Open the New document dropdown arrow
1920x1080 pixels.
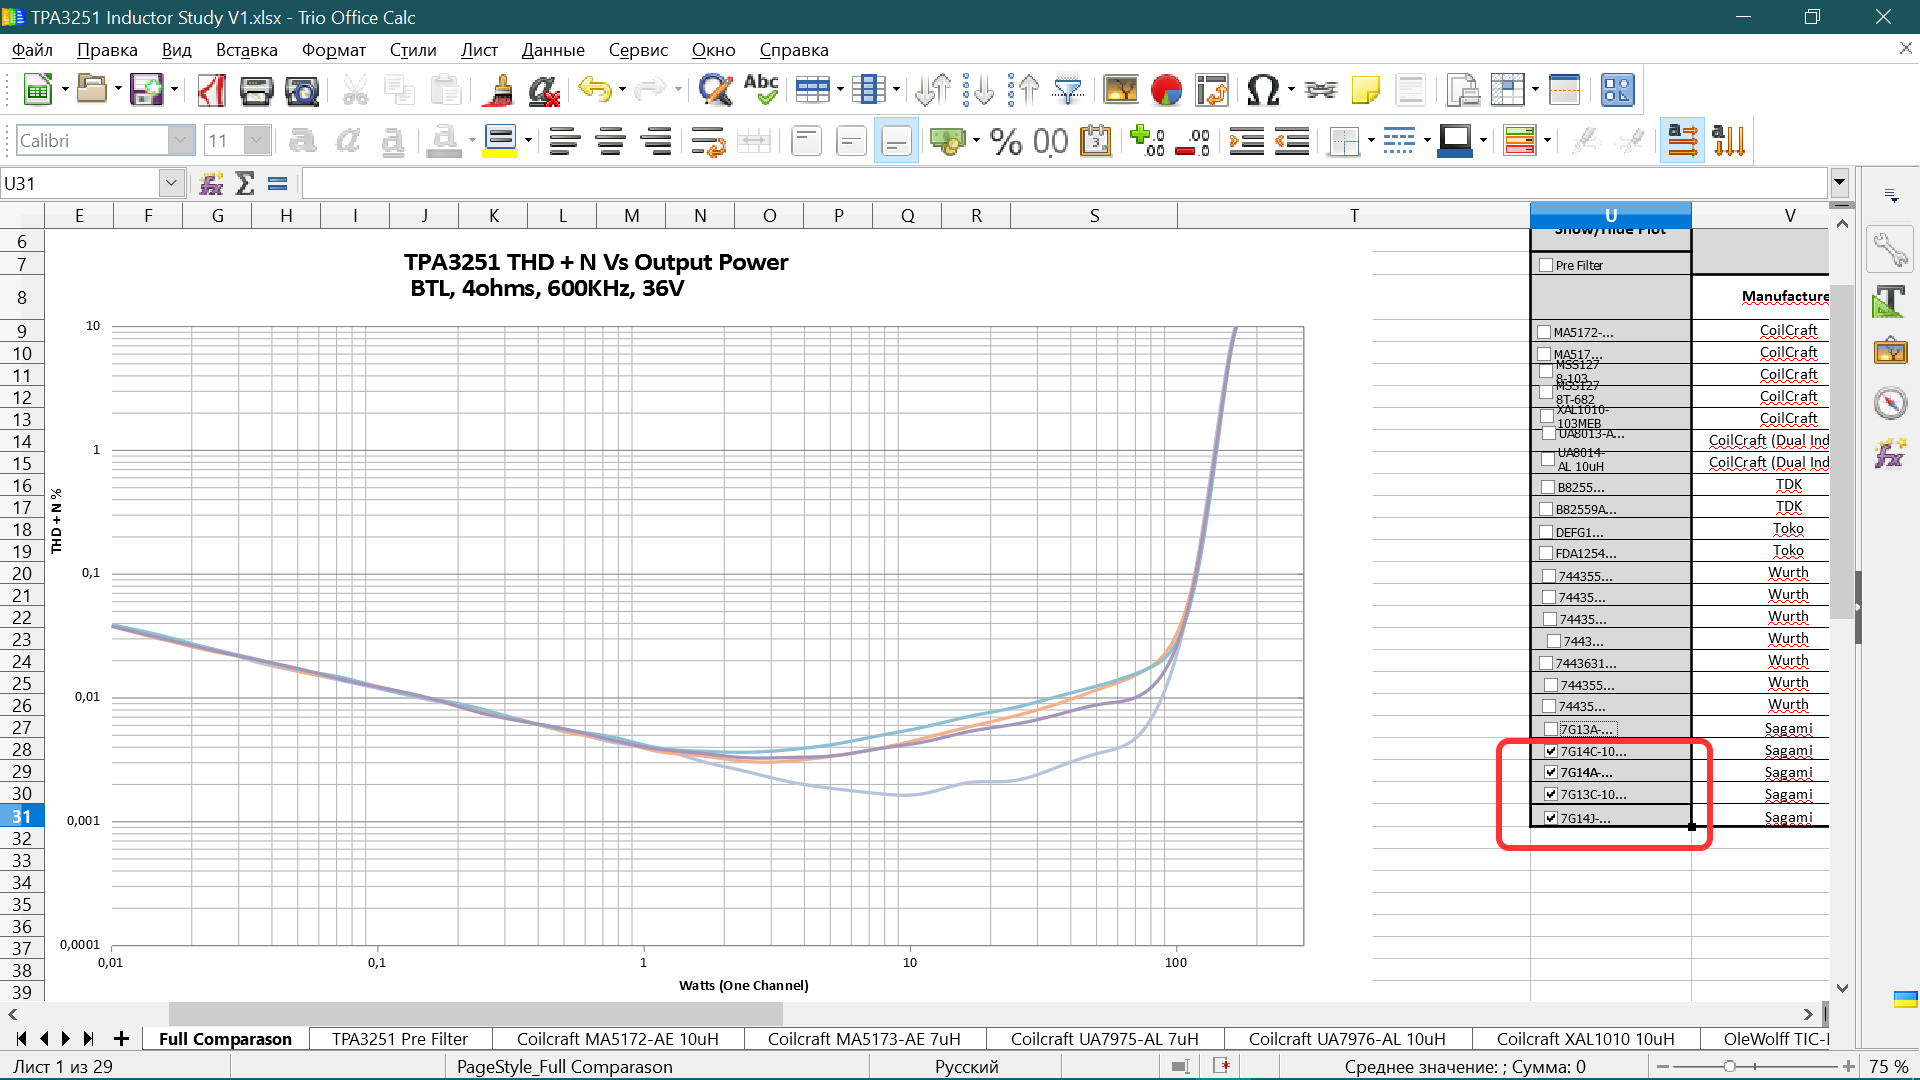pyautogui.click(x=65, y=90)
